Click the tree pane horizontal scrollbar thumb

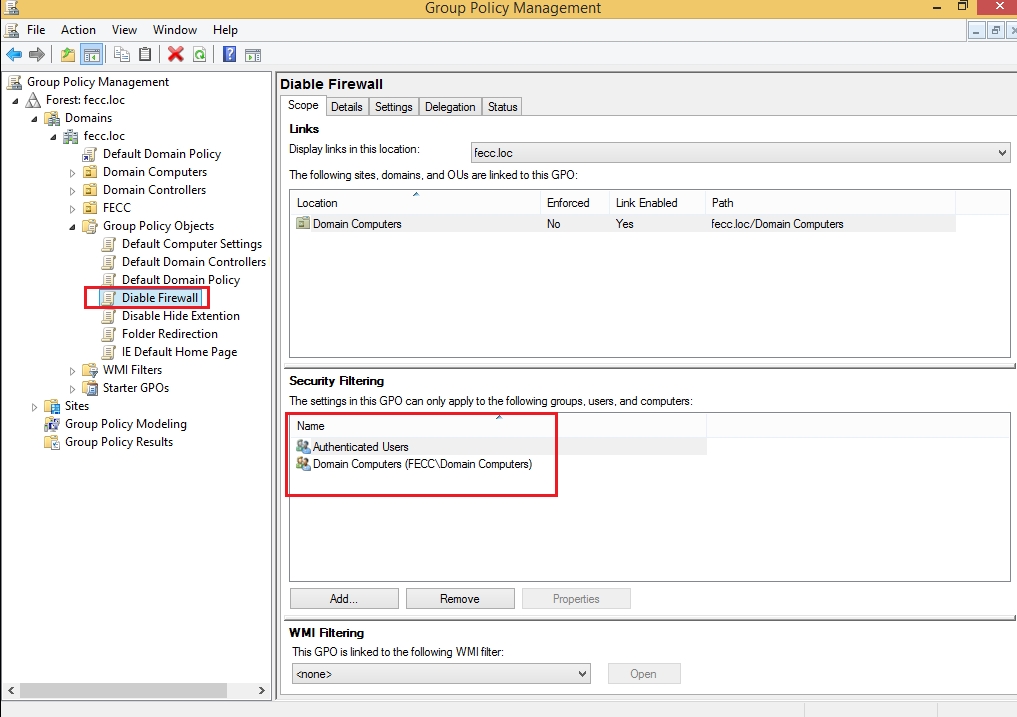pos(123,690)
